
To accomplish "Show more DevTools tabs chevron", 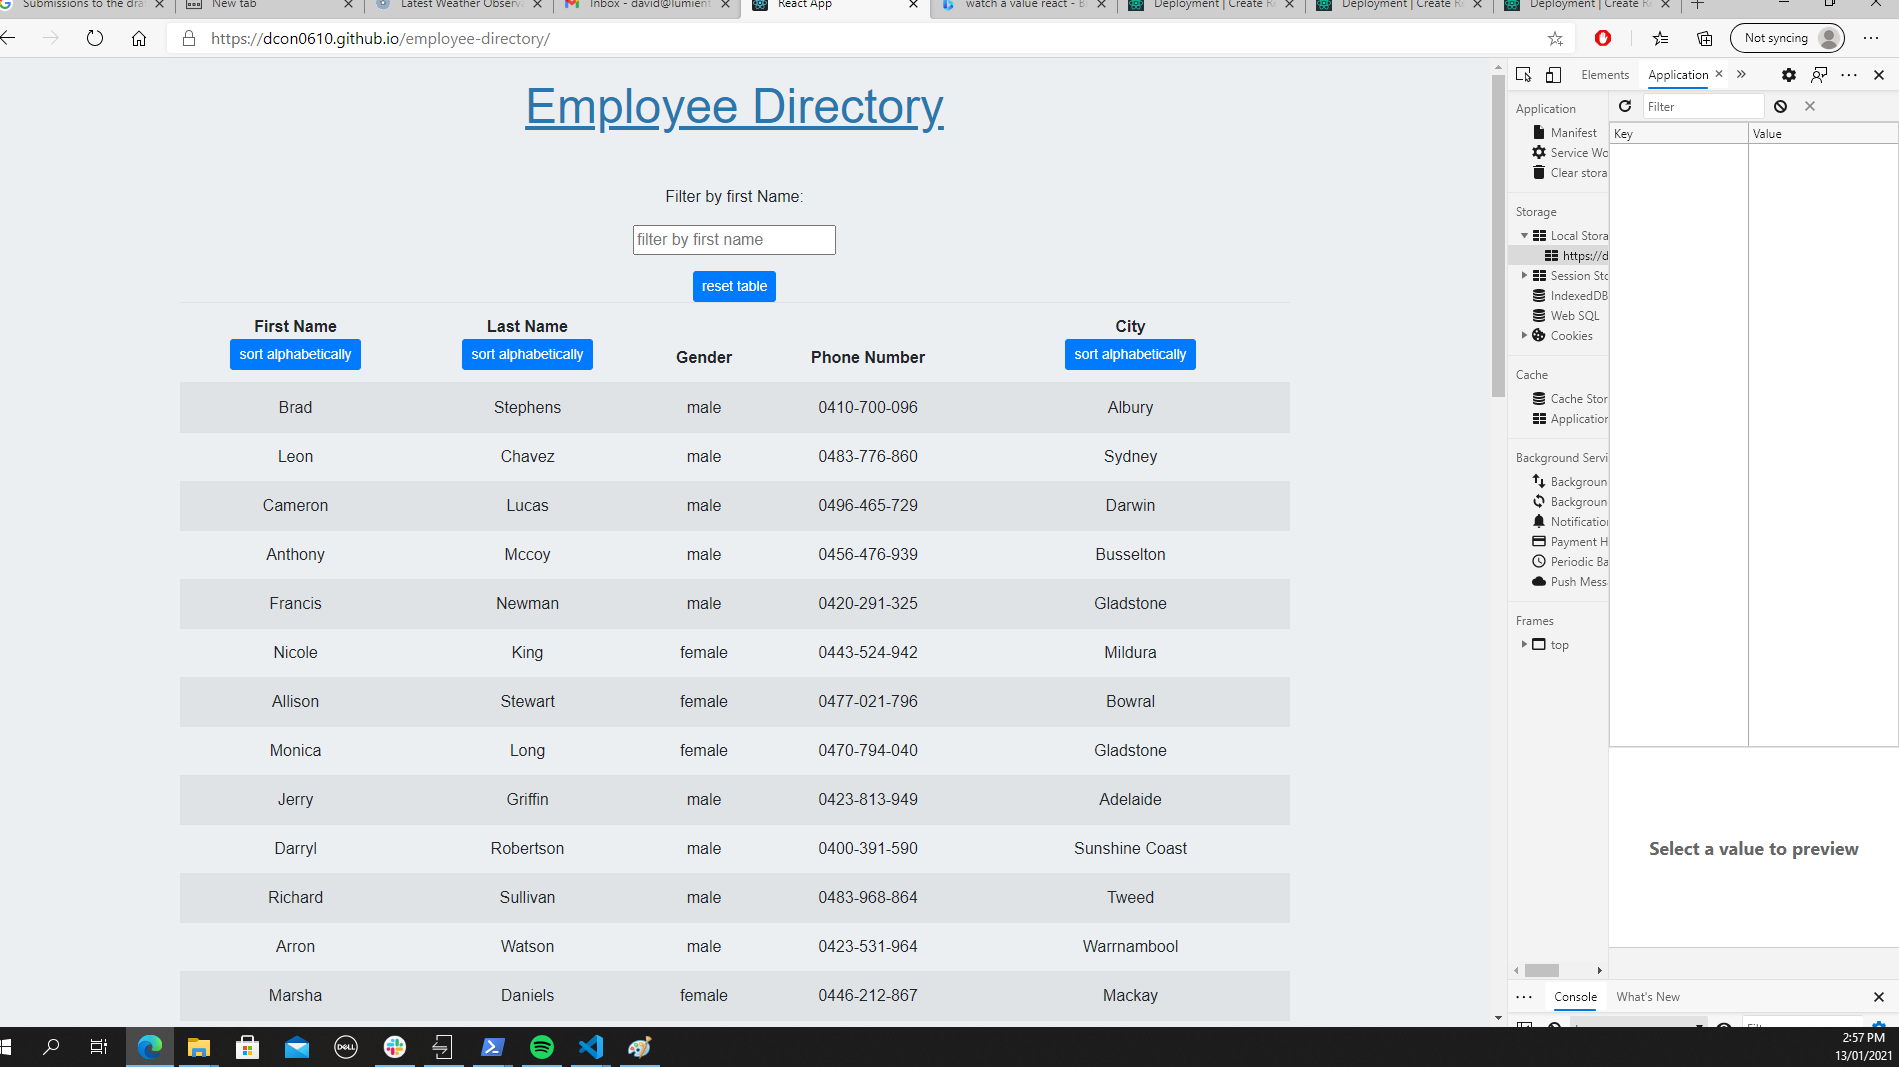I will point(1741,75).
